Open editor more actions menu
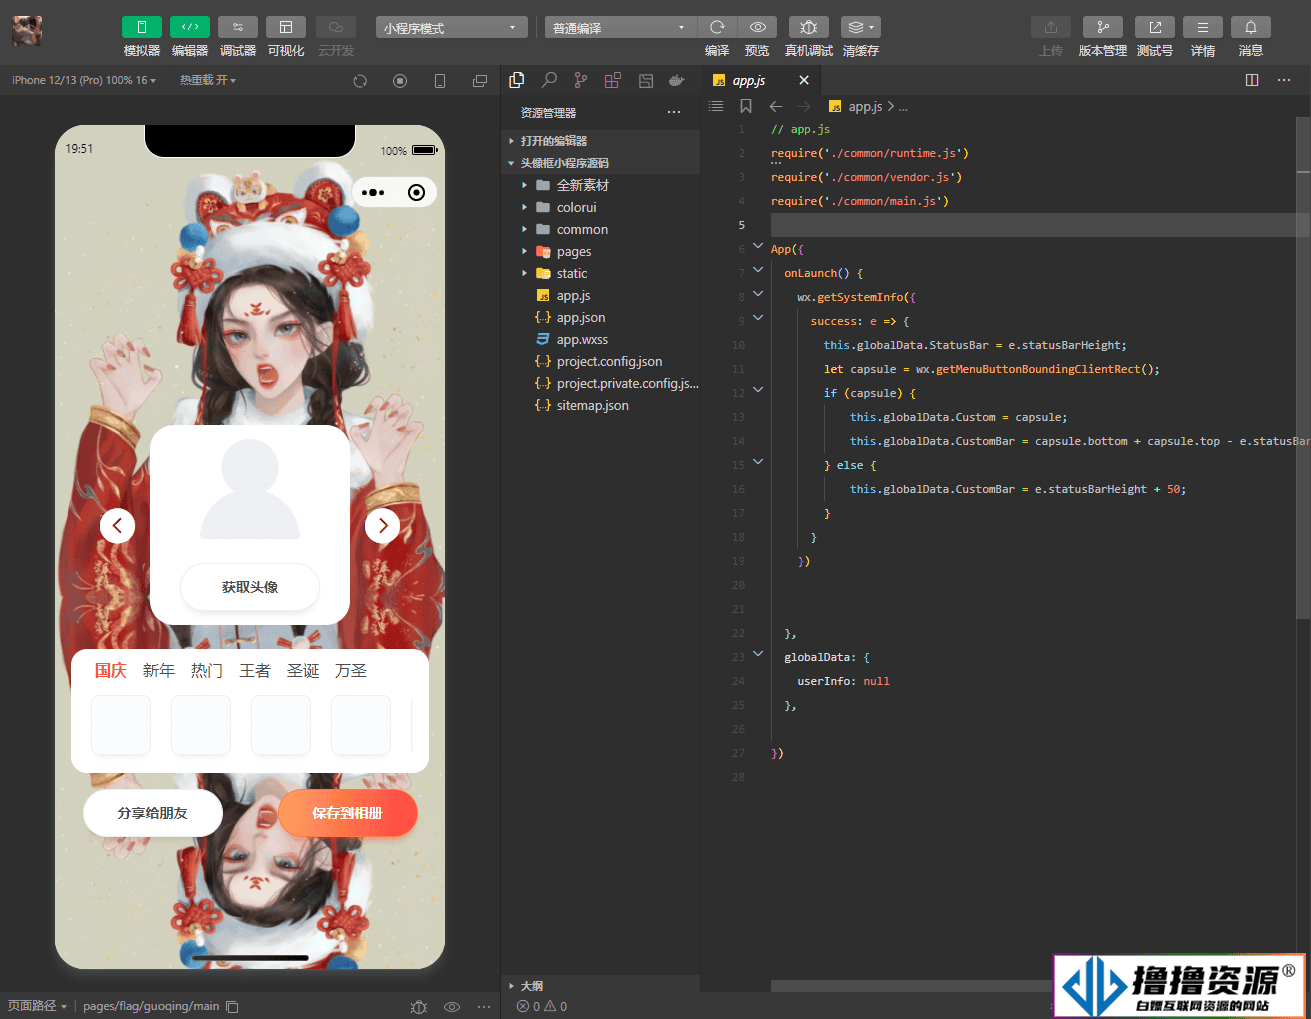The height and width of the screenshot is (1019, 1311). coord(1284,80)
